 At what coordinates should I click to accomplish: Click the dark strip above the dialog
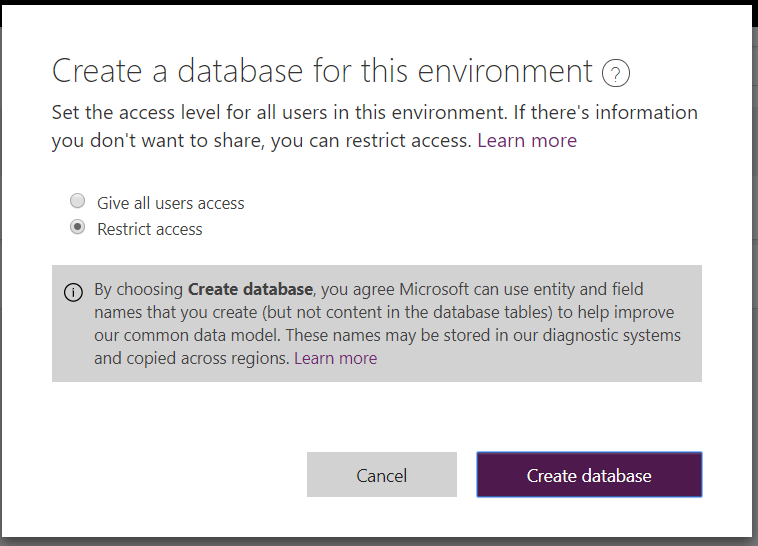(379, 2)
